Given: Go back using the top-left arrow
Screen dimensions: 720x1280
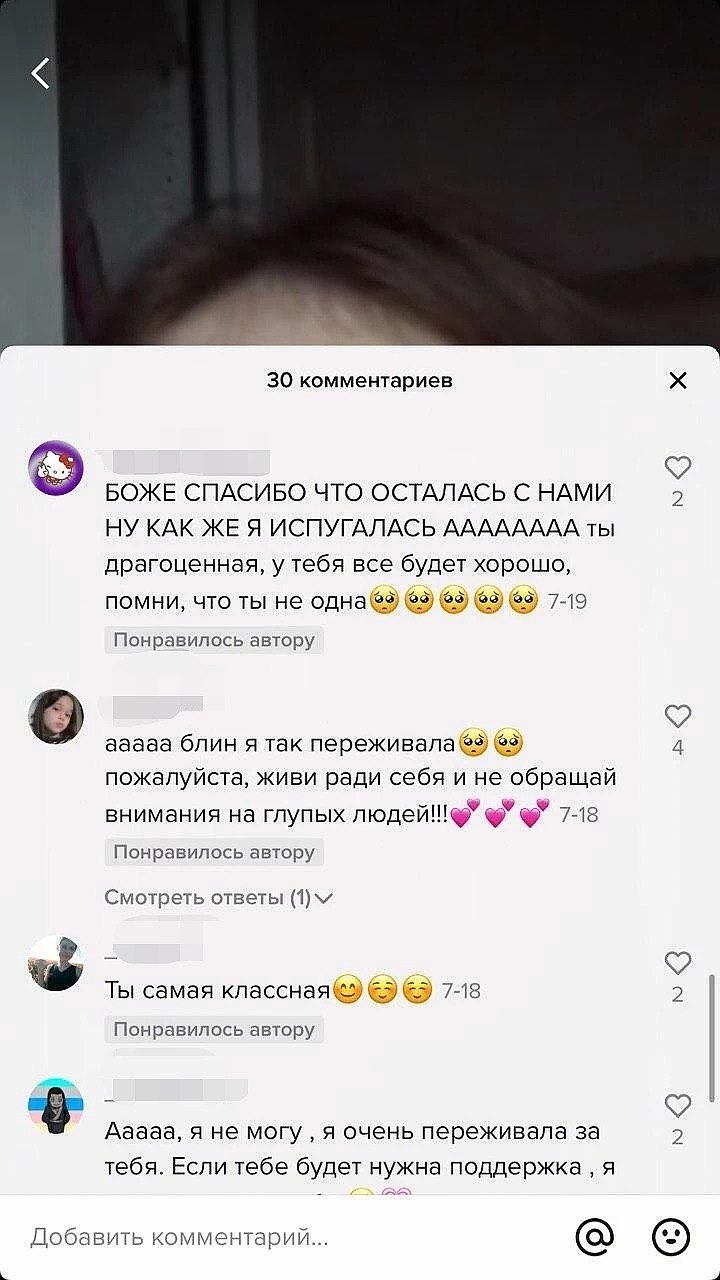Looking at the screenshot, I should coord(40,73).
